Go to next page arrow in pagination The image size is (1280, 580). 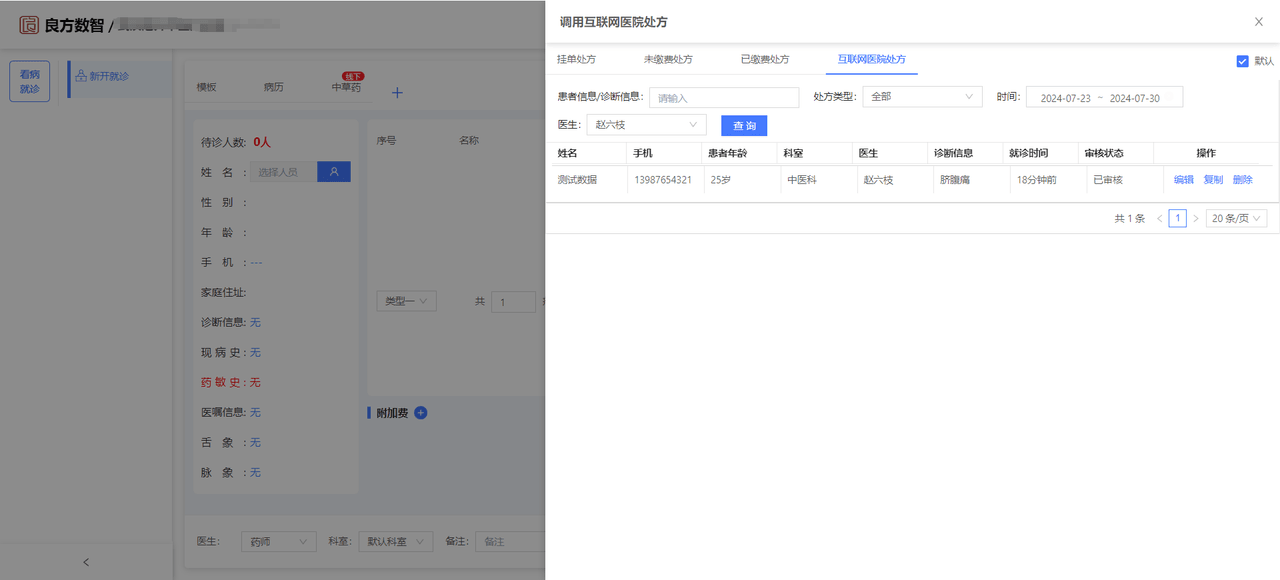coord(1195,218)
